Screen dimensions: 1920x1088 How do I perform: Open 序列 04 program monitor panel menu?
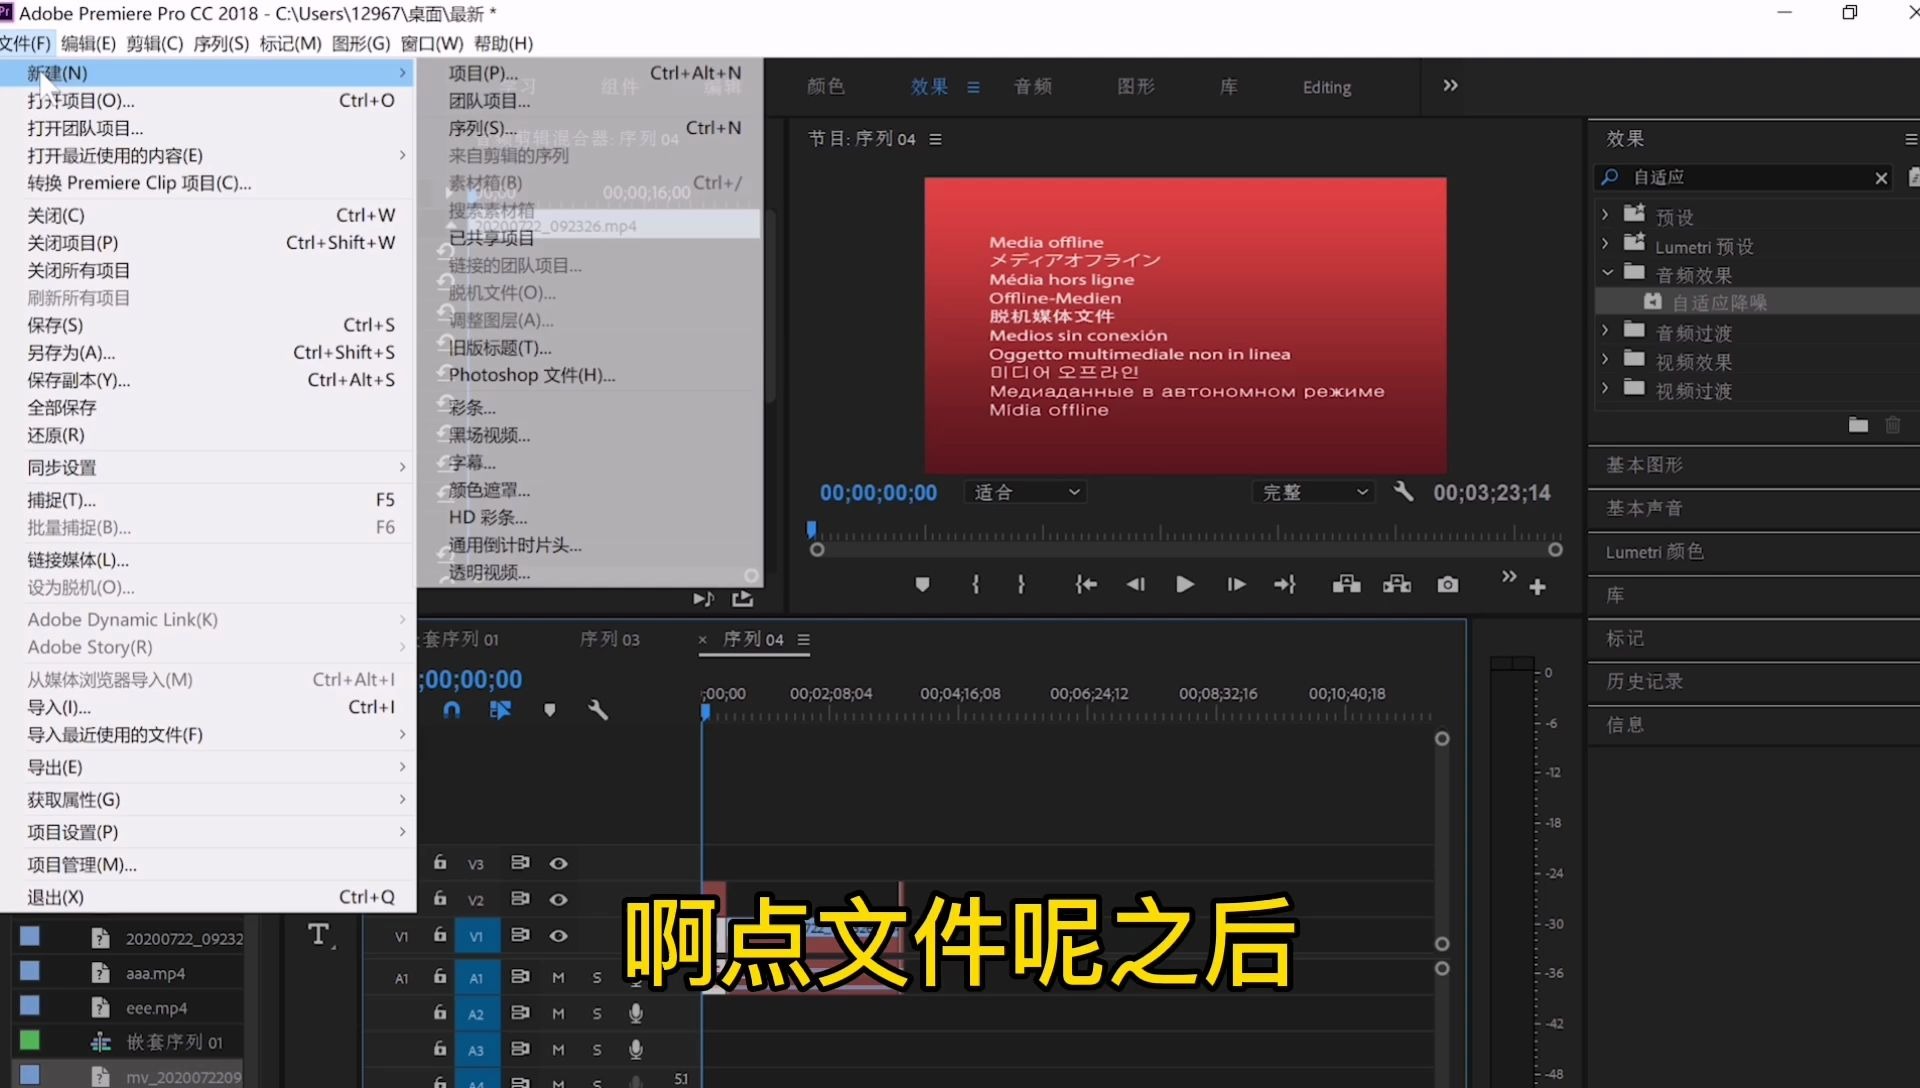tap(935, 139)
